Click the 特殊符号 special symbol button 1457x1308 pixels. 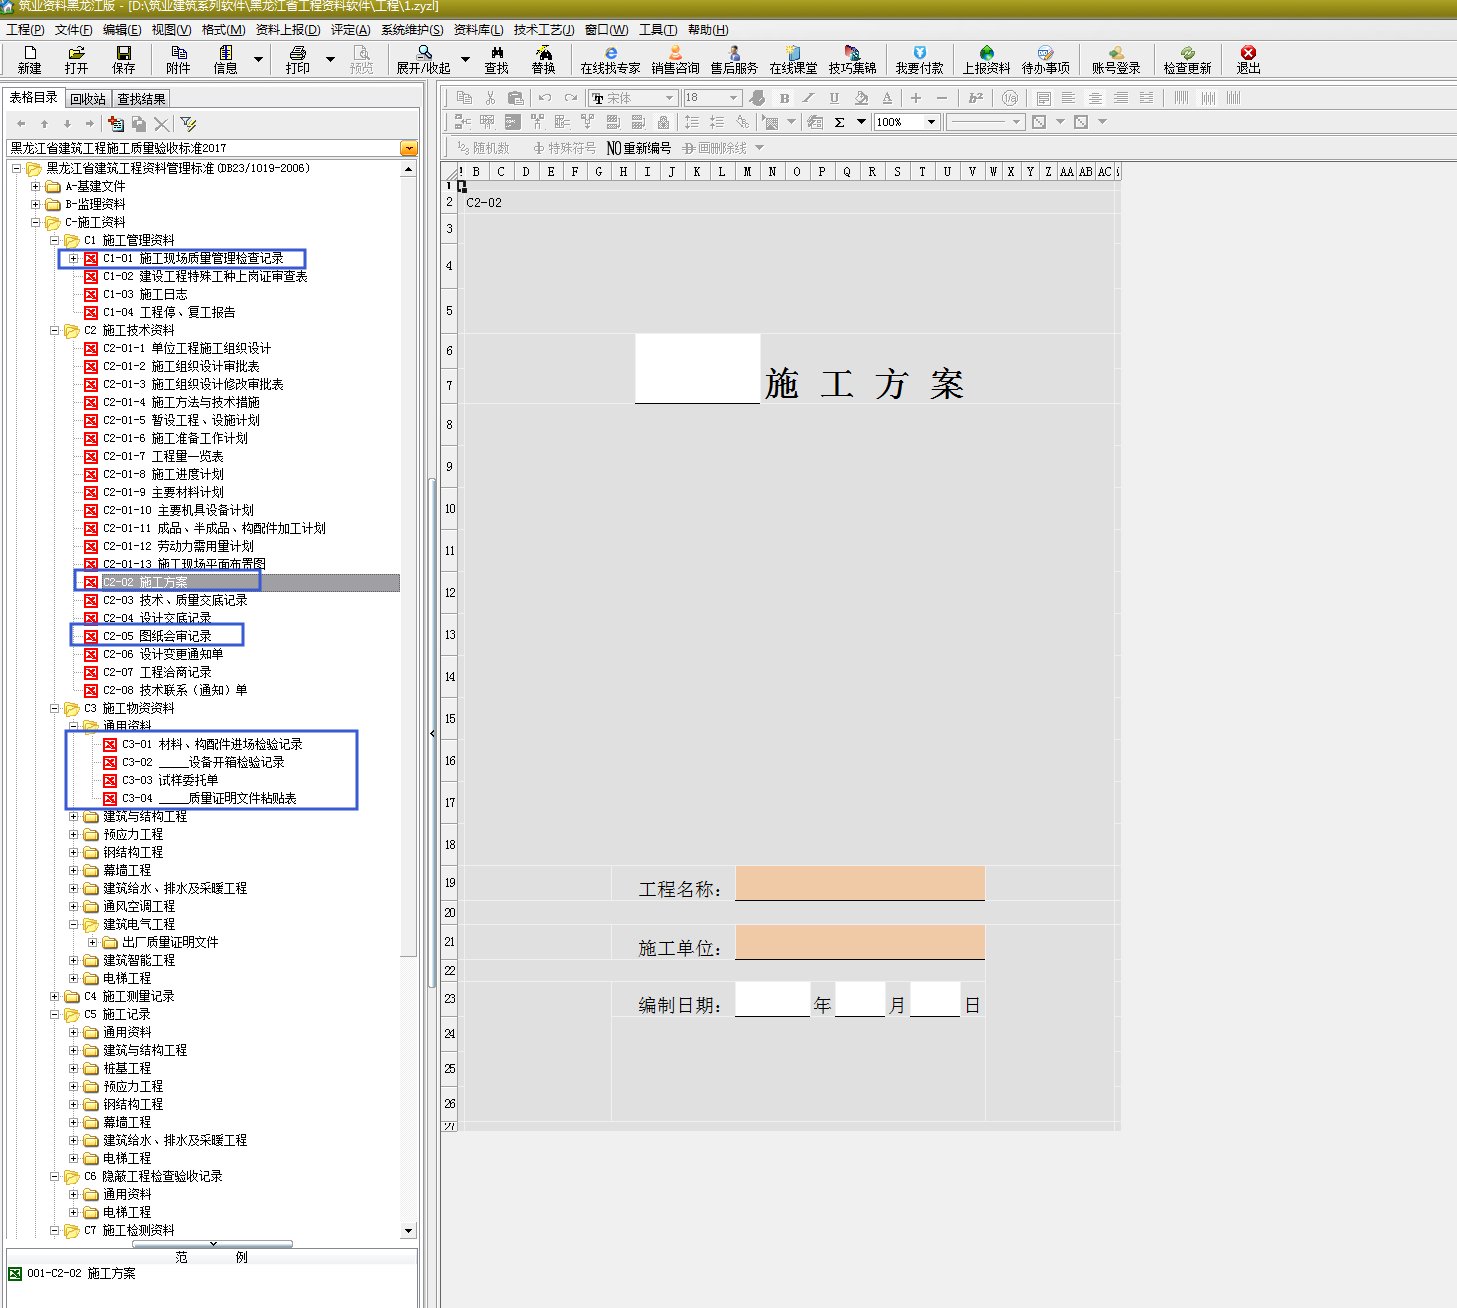564,148
